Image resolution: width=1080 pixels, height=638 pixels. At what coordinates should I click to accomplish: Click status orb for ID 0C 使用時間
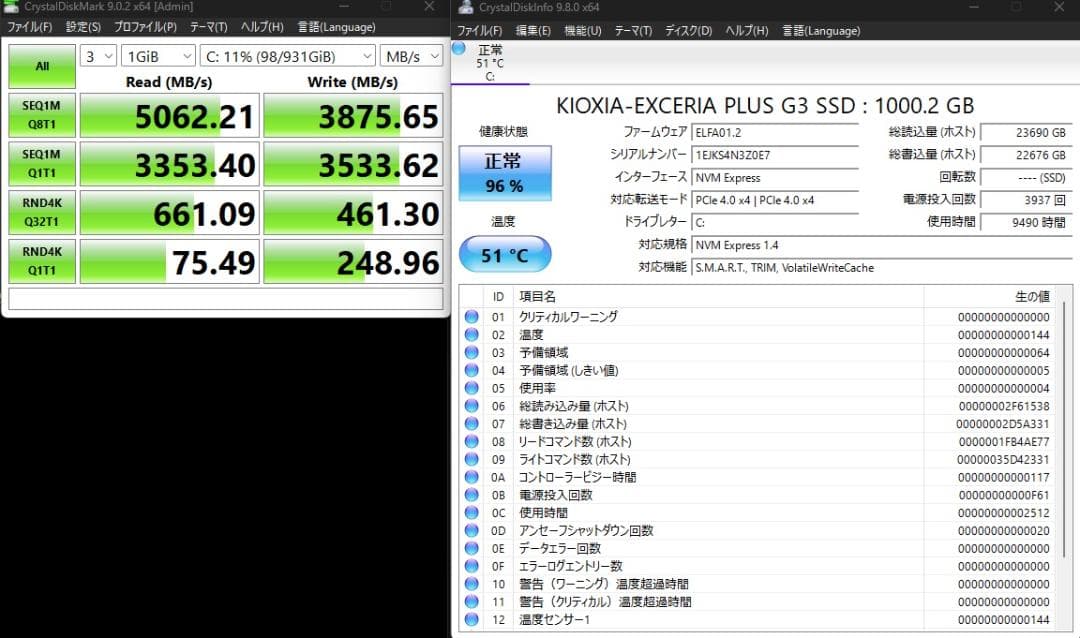[471, 513]
